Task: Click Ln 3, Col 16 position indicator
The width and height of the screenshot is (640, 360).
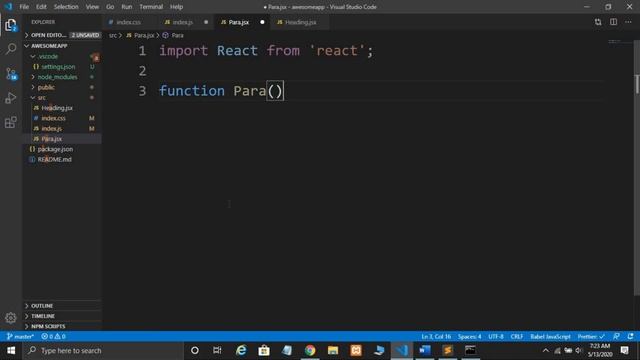Action: pyautogui.click(x=436, y=337)
